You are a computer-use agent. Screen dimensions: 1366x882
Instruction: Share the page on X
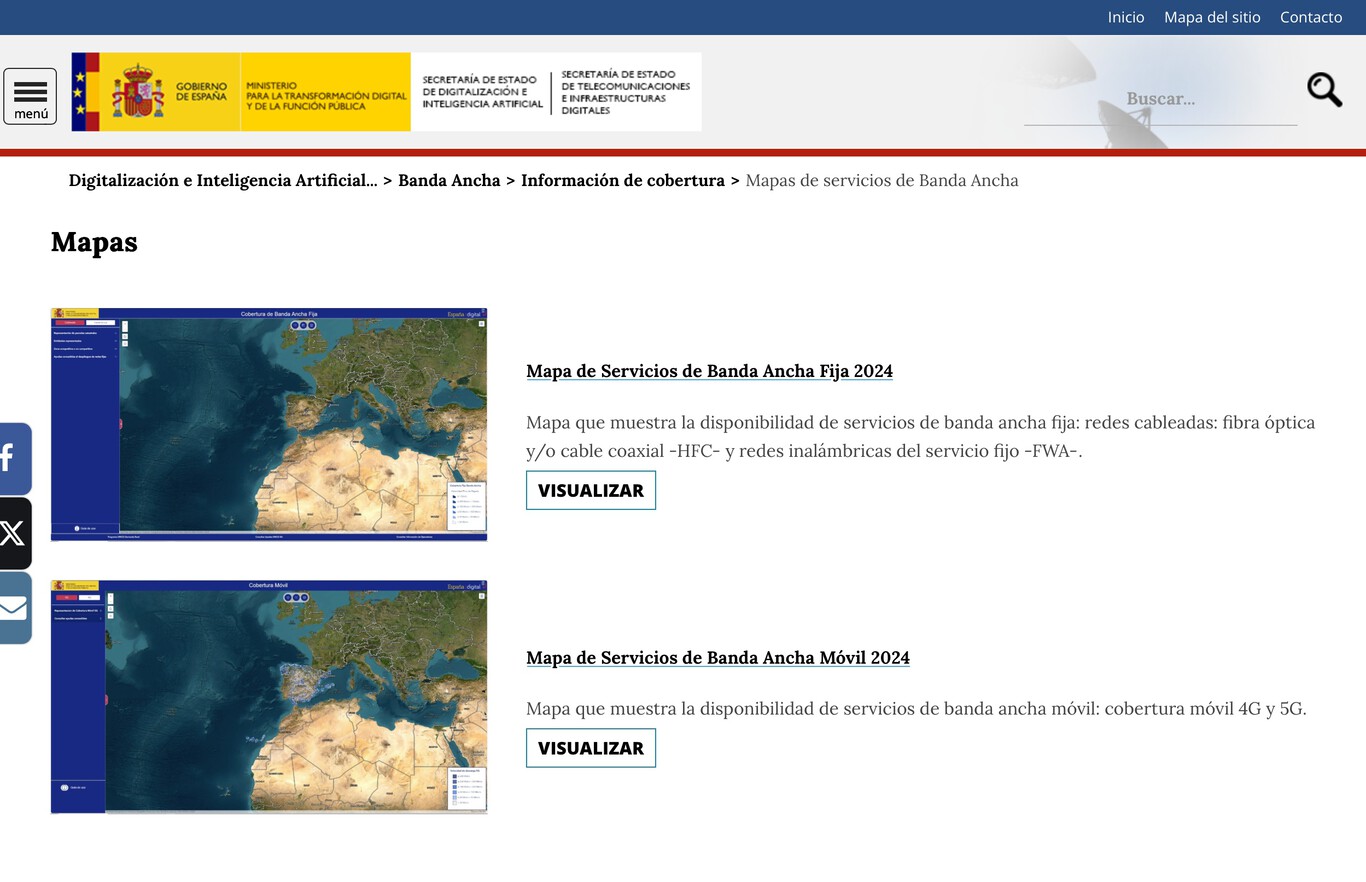tap(14, 534)
